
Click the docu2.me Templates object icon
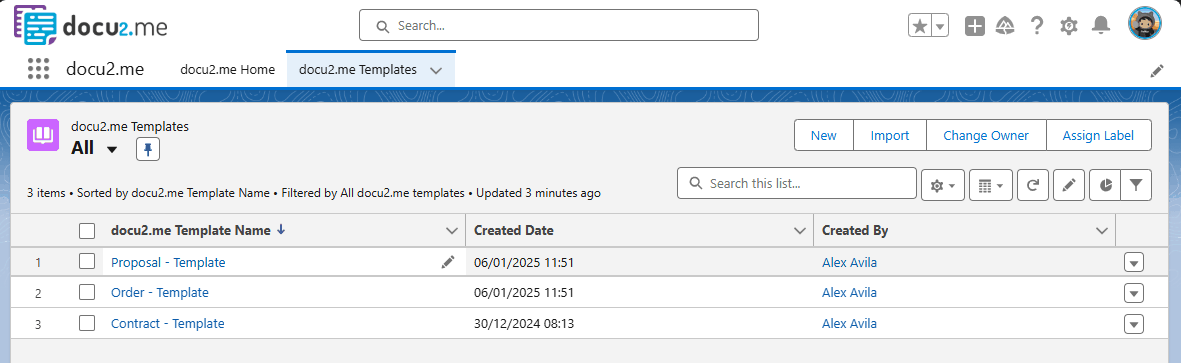tap(43, 136)
